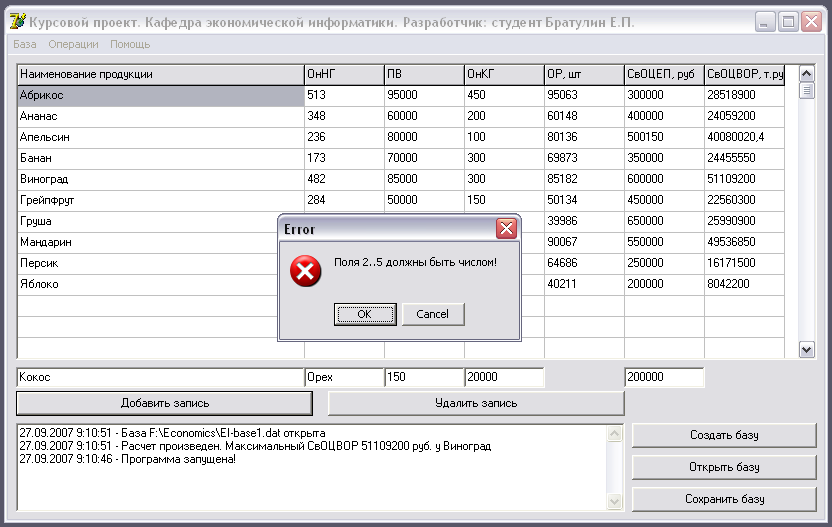The height and width of the screenshot is (527, 832).
Task: Select the Мандарин row name cell
Action: [148, 243]
